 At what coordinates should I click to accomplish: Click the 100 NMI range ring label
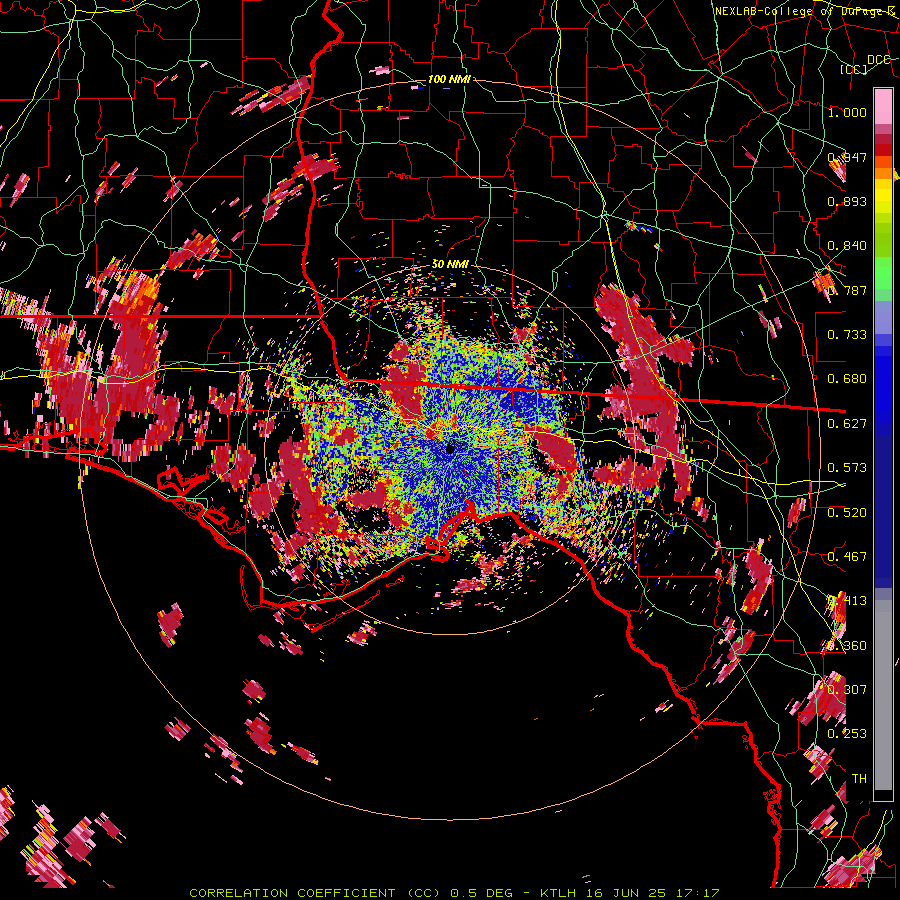(x=449, y=79)
